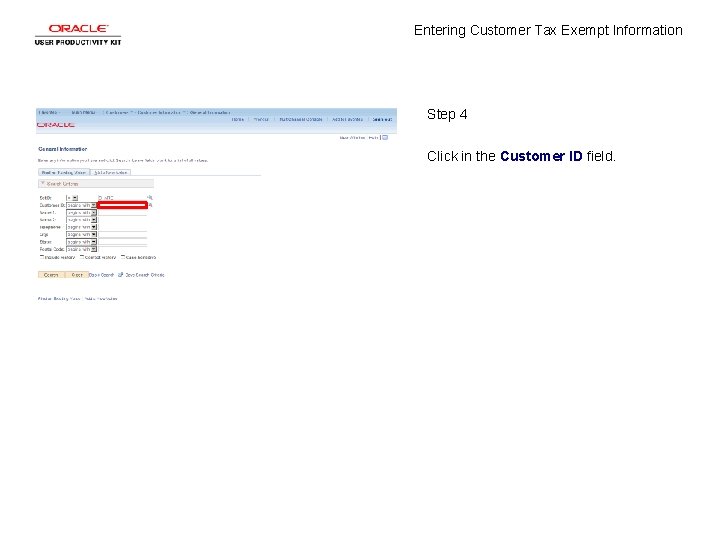The height and width of the screenshot is (540, 720).
Task: Open the SetID operator dropdown
Action: pyautogui.click(x=72, y=198)
